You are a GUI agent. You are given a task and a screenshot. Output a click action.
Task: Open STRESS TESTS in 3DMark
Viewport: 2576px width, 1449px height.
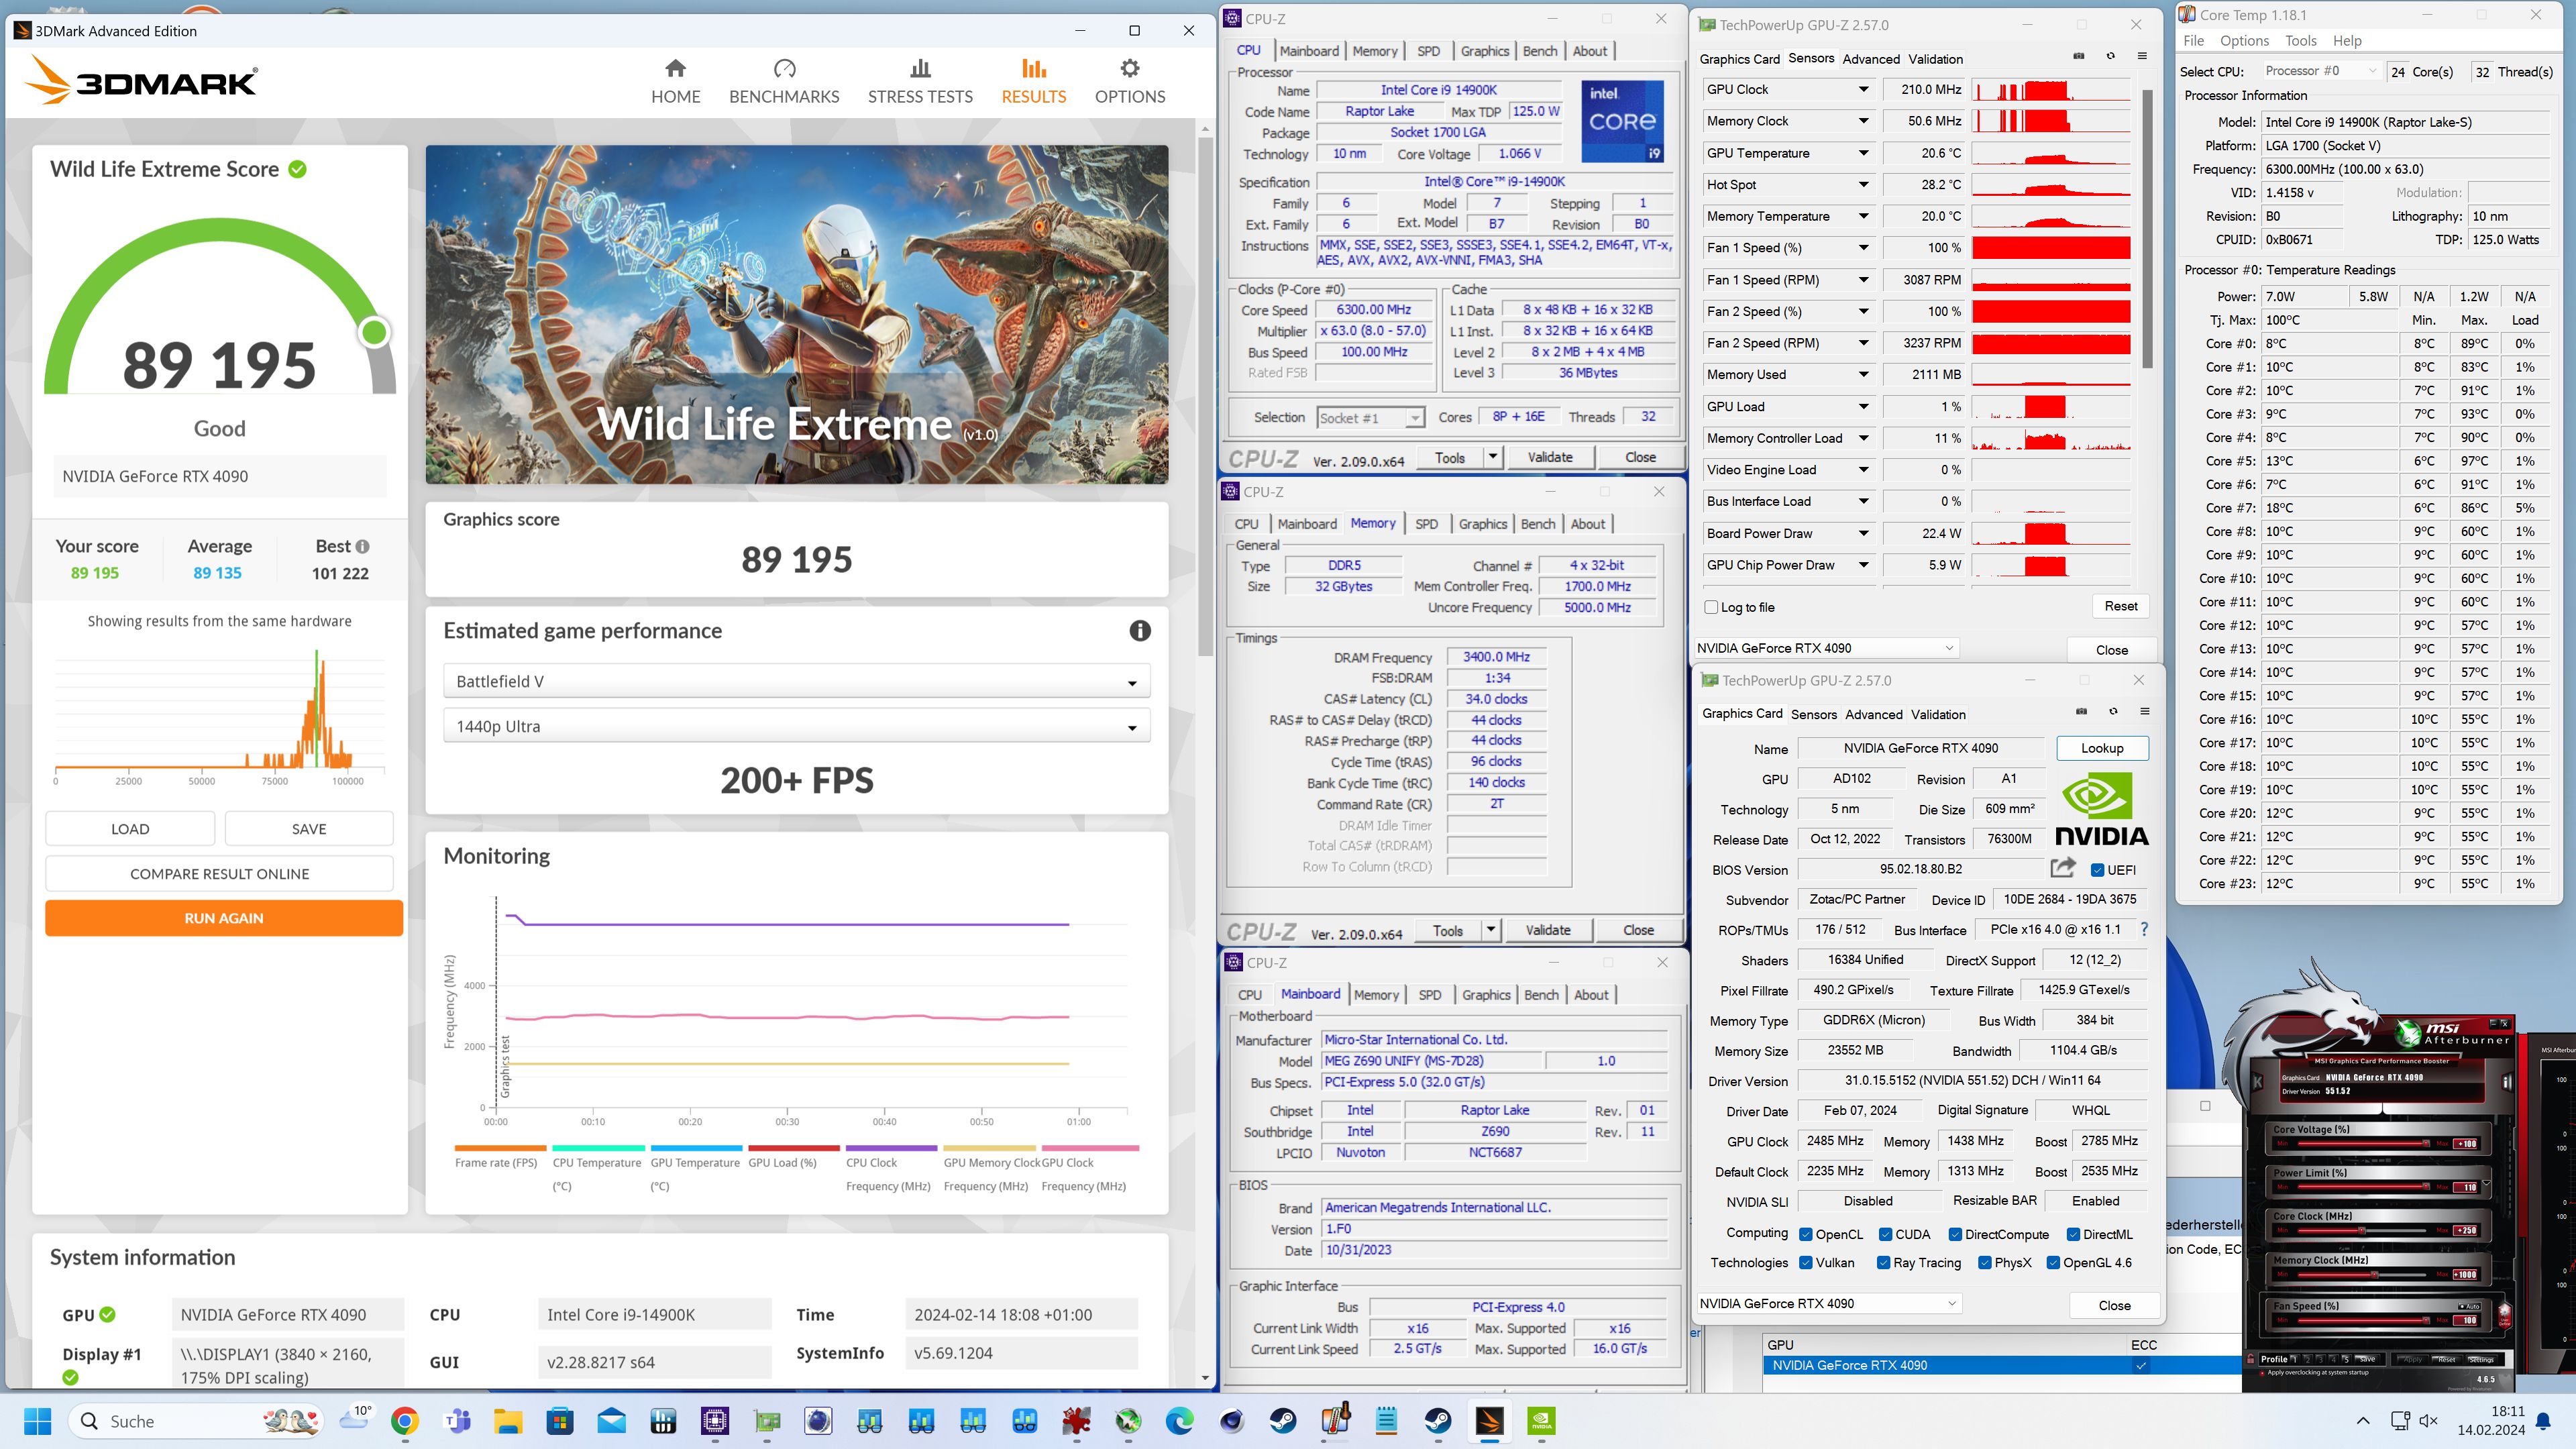point(920,82)
